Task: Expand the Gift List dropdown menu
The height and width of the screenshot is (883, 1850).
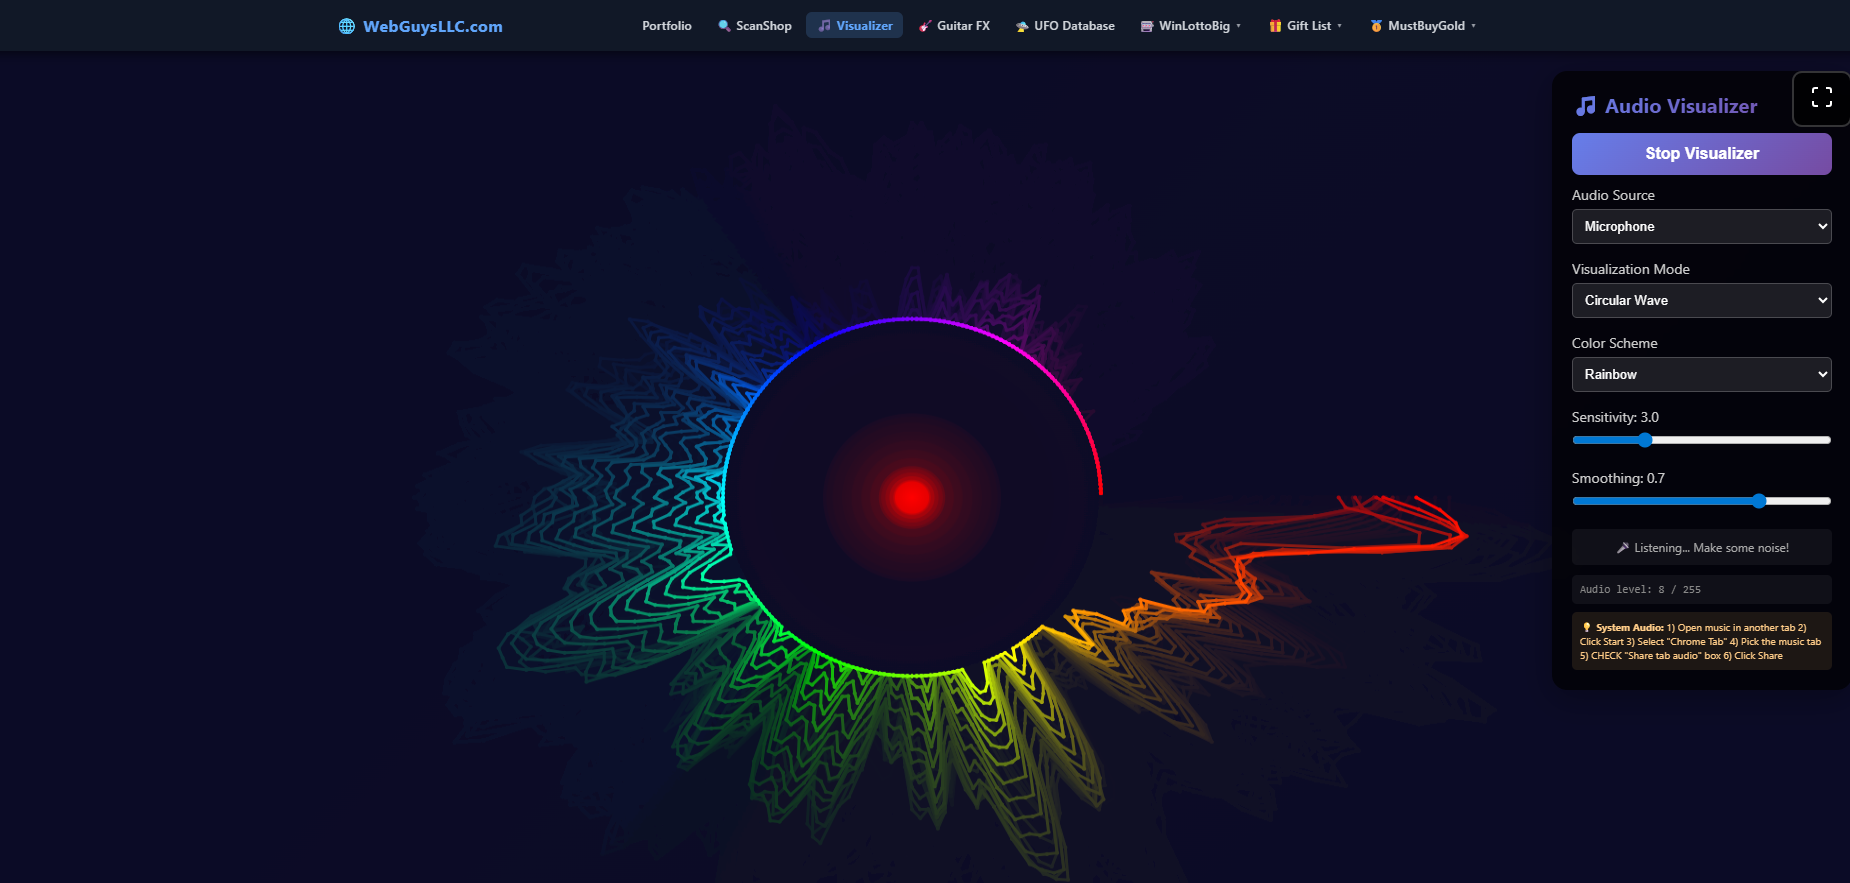Action: point(1305,26)
